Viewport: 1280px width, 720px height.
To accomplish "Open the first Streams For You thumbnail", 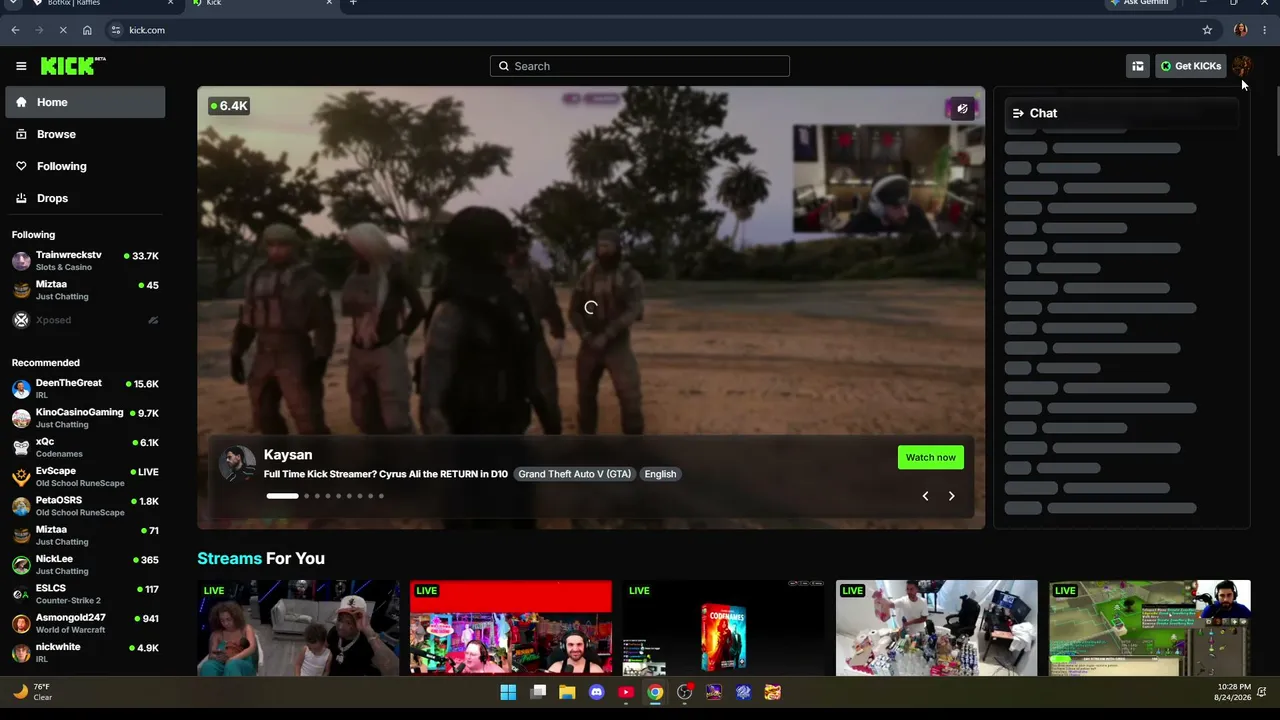I will [298, 628].
